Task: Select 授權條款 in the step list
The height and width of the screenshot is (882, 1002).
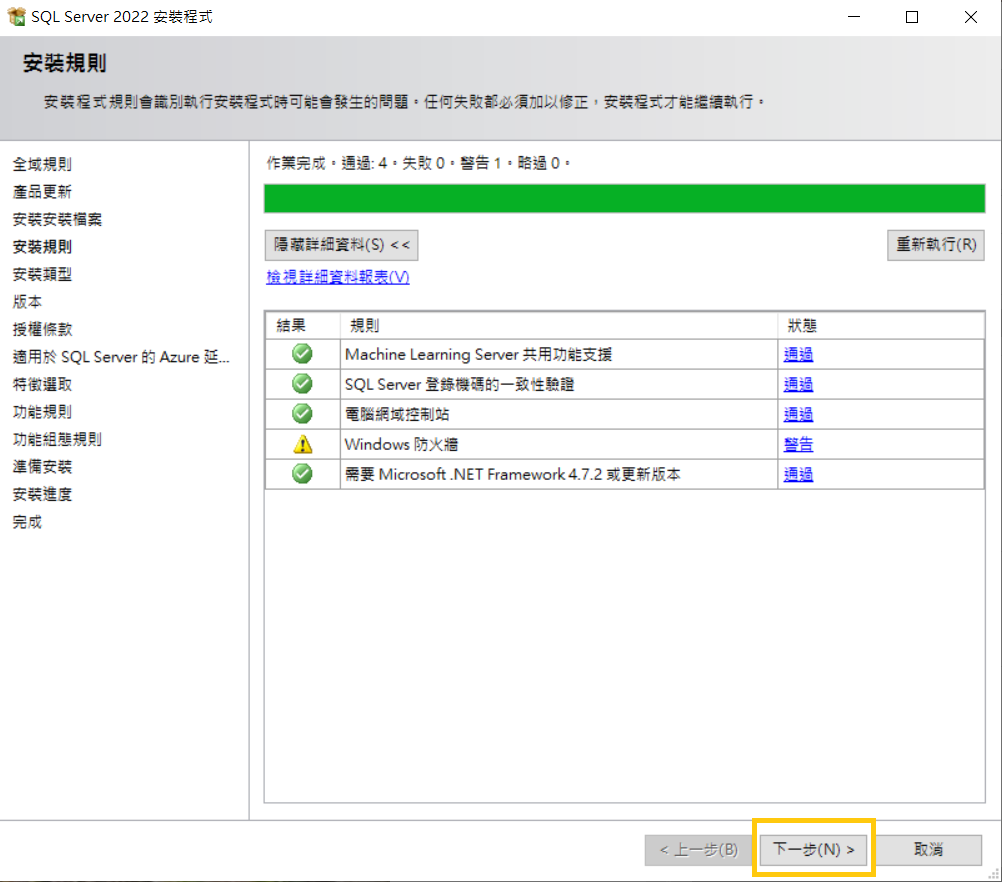Action: click(42, 329)
